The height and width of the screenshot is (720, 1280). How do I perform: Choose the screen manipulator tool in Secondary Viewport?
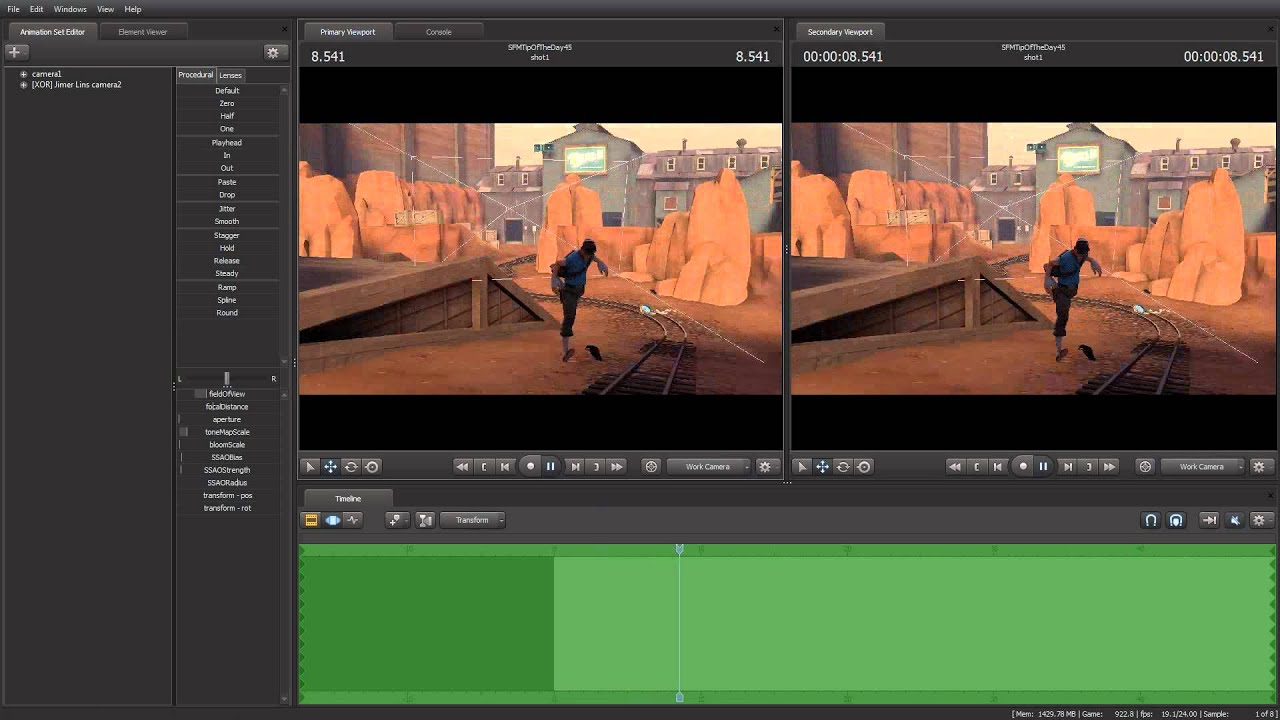click(864, 466)
